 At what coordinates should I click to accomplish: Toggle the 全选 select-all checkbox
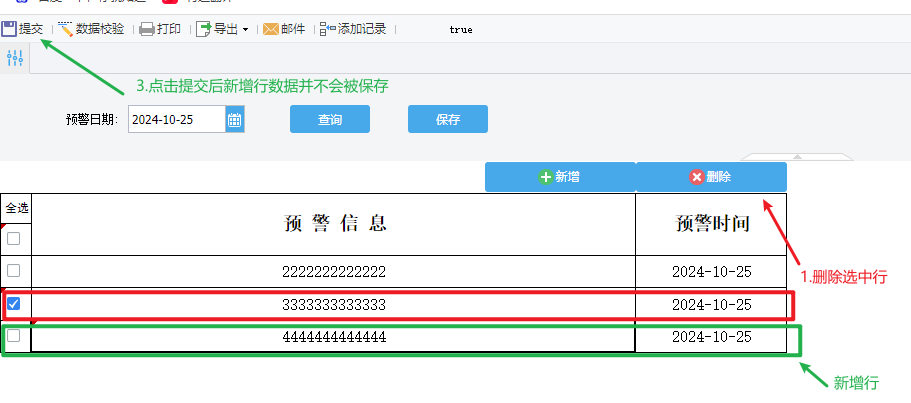[13, 239]
